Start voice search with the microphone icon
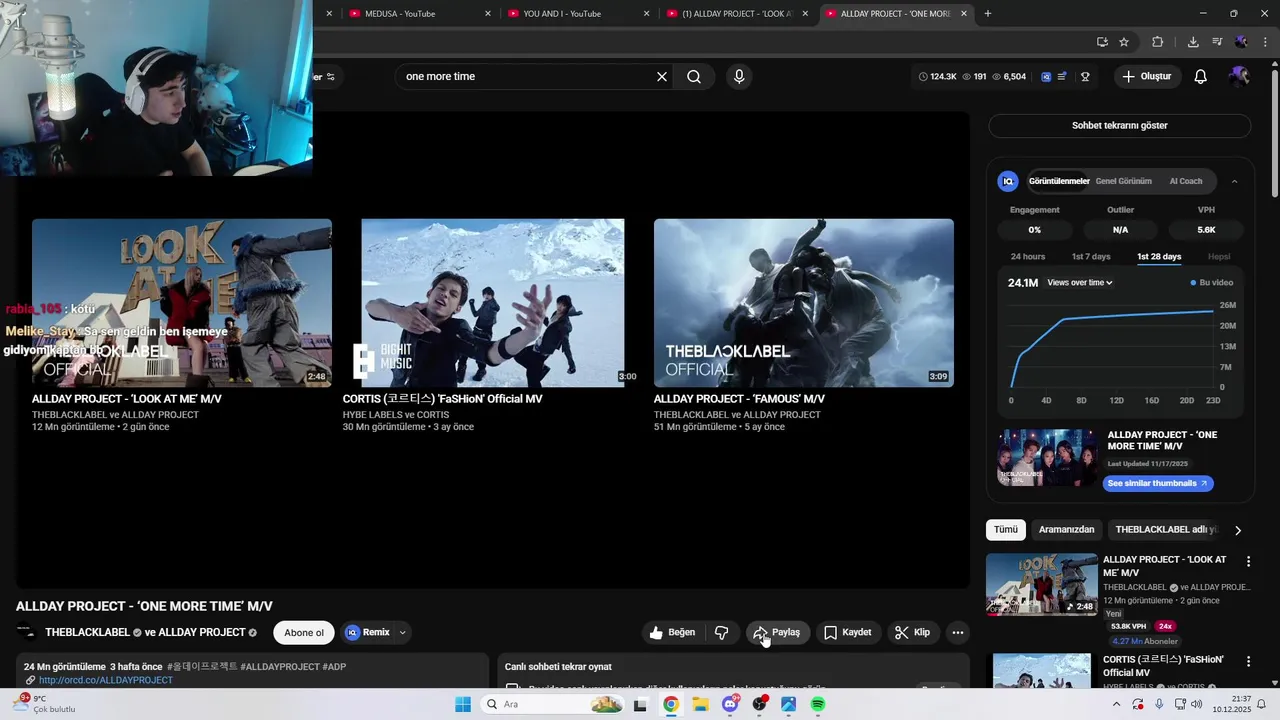 [x=739, y=77]
